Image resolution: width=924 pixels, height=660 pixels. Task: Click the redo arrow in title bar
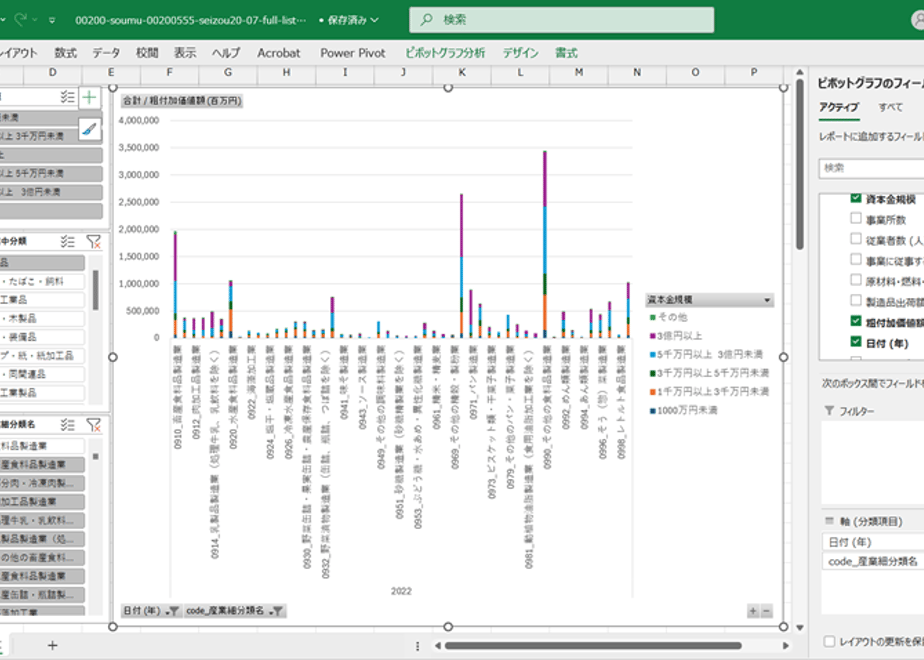[21, 19]
